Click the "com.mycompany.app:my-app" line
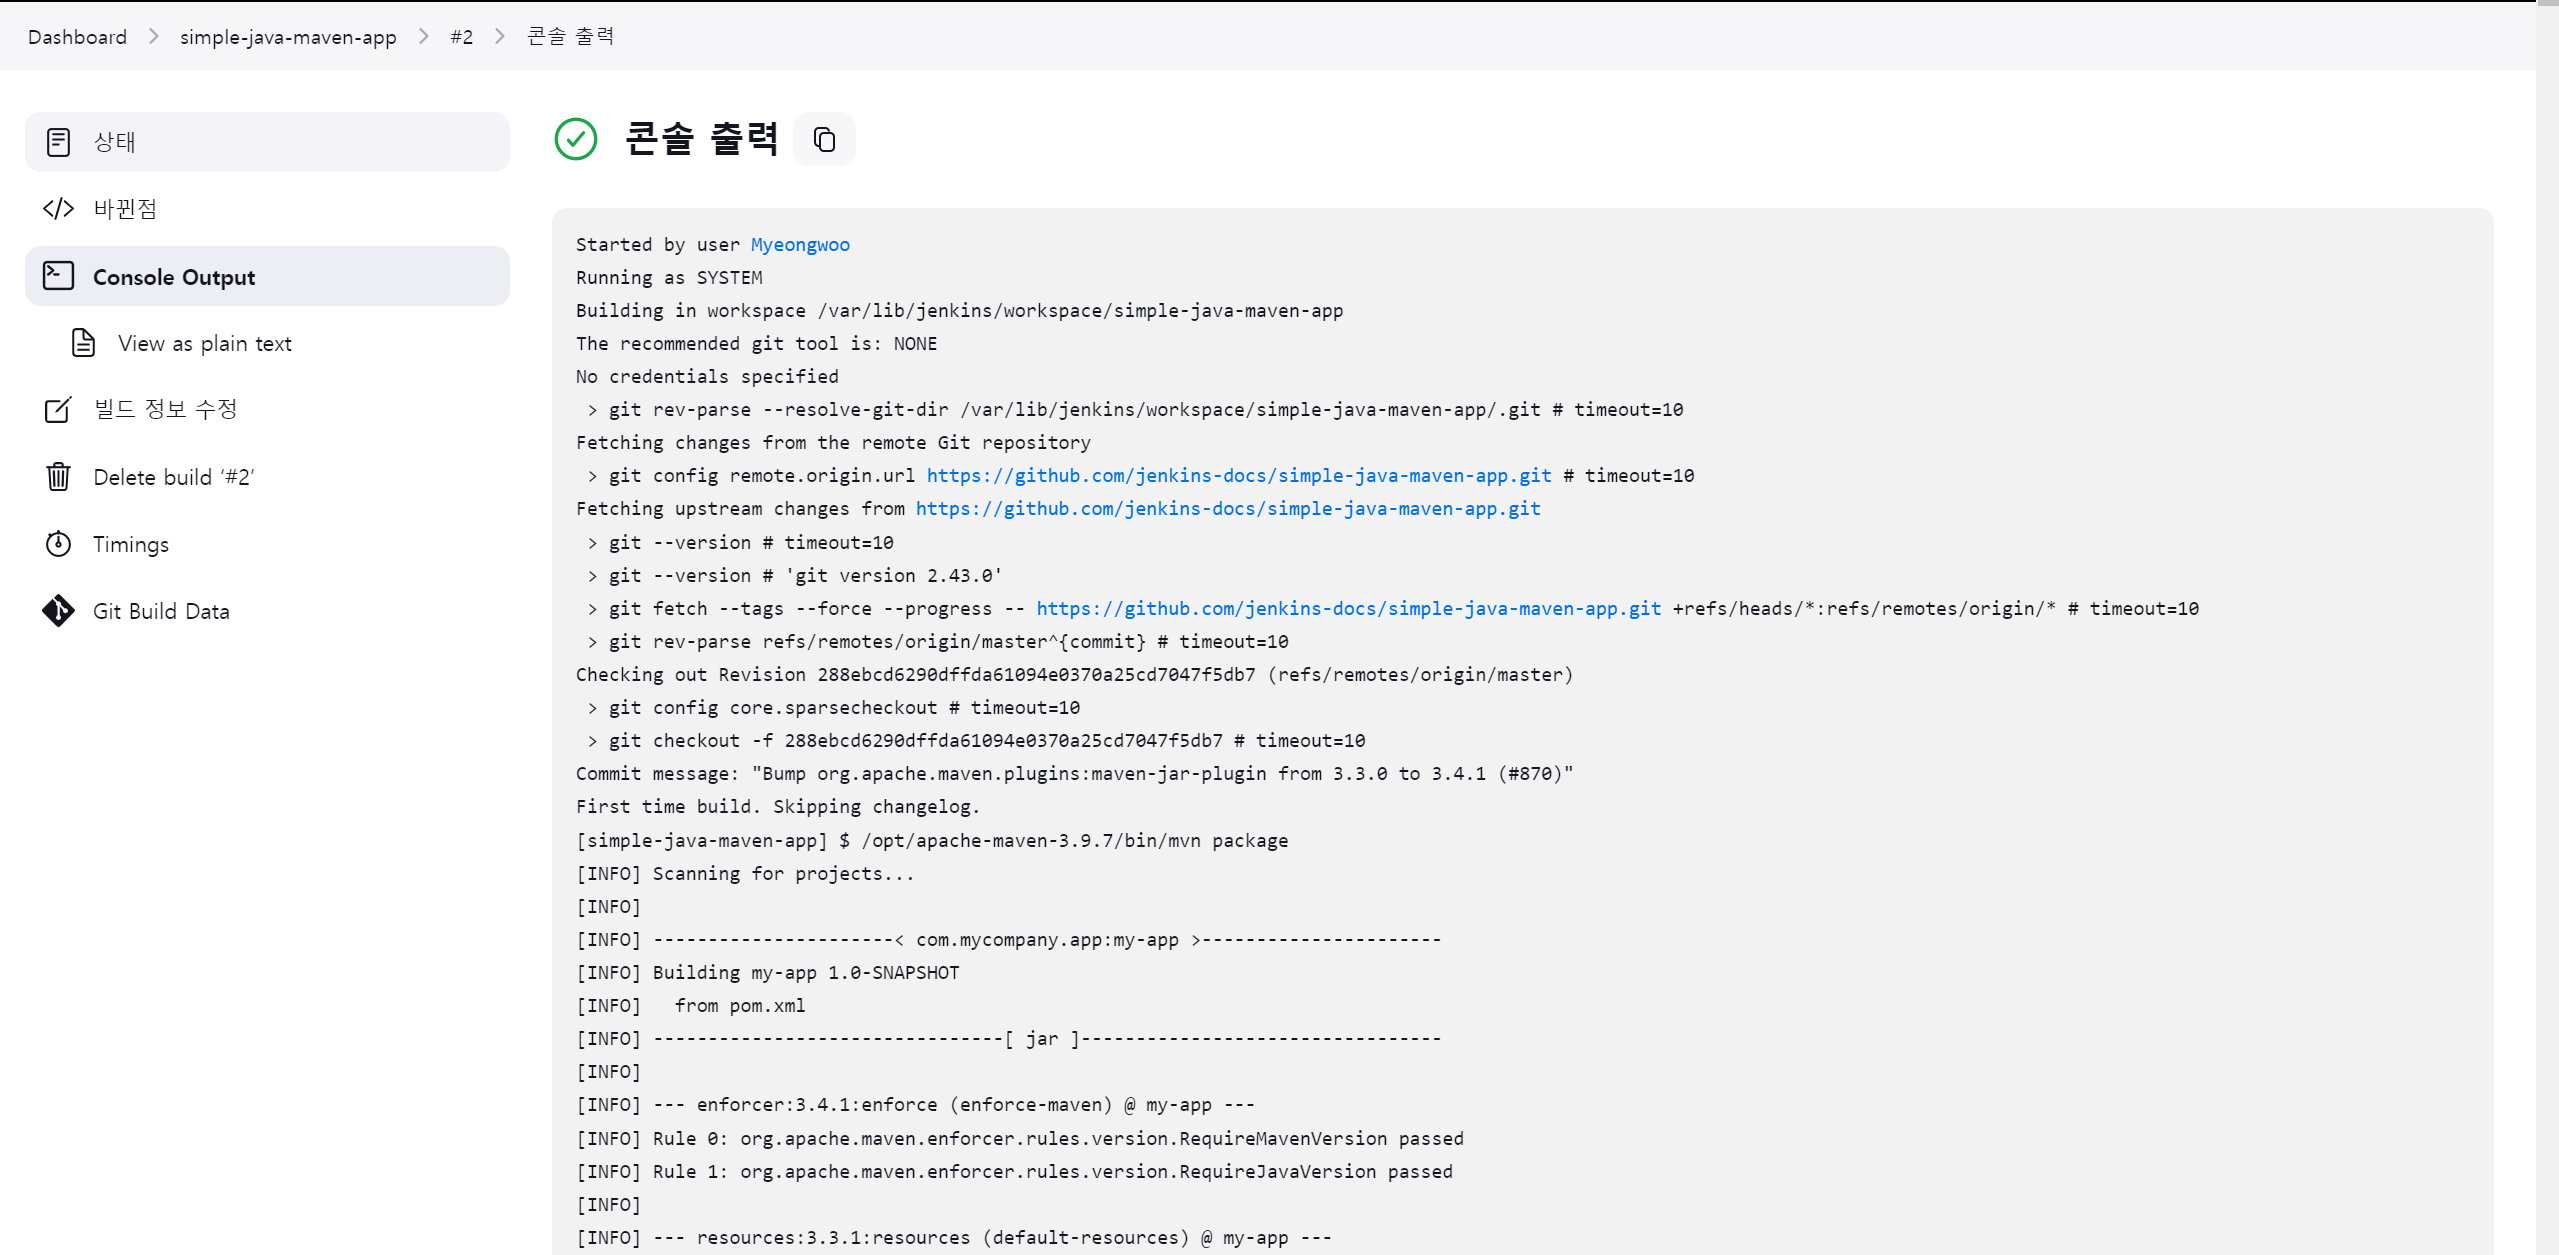The image size is (2559, 1255). pos(1008,940)
